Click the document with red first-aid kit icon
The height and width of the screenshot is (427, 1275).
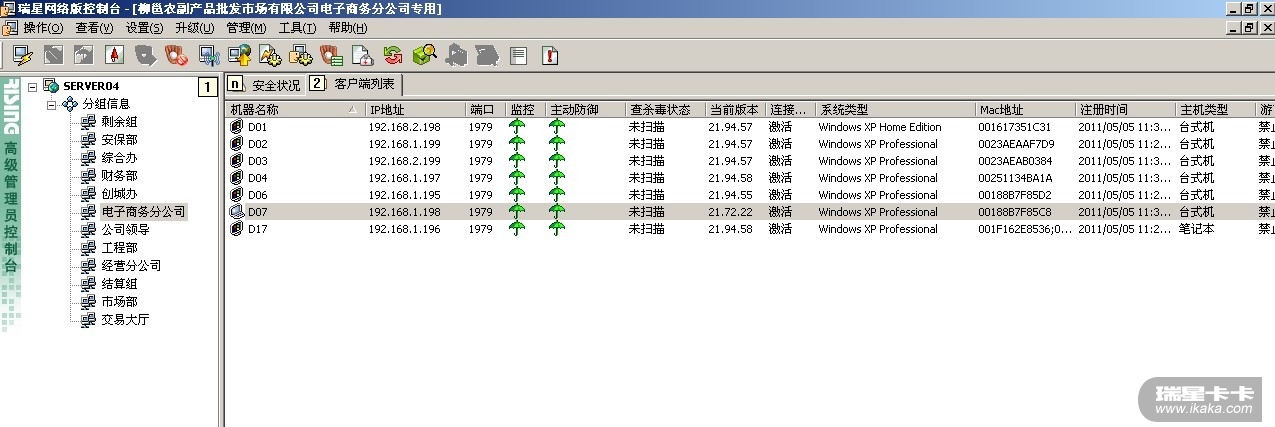(x=361, y=55)
